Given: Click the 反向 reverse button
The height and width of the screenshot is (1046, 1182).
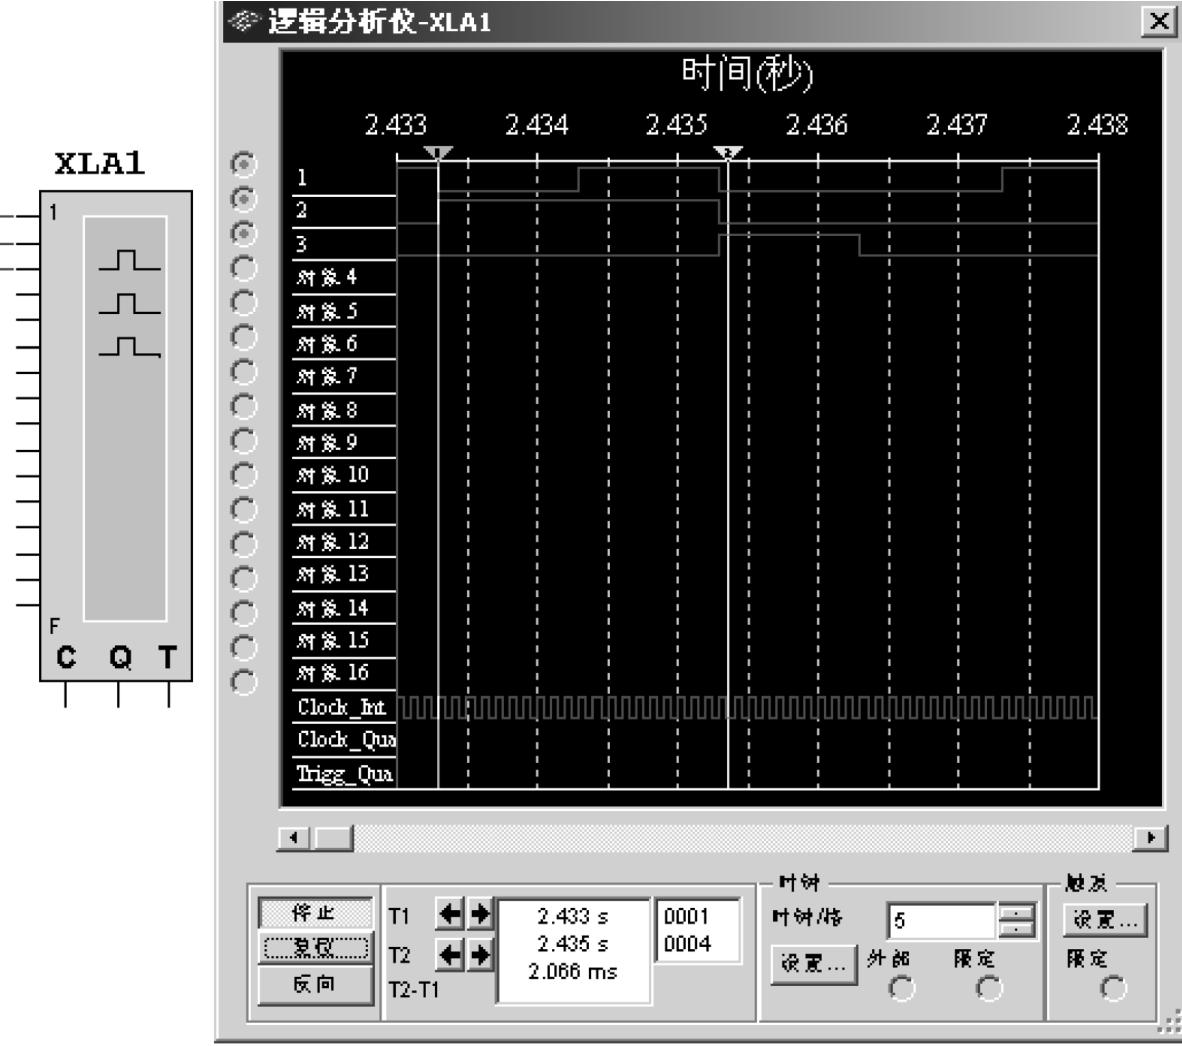Looking at the screenshot, I should (315, 984).
